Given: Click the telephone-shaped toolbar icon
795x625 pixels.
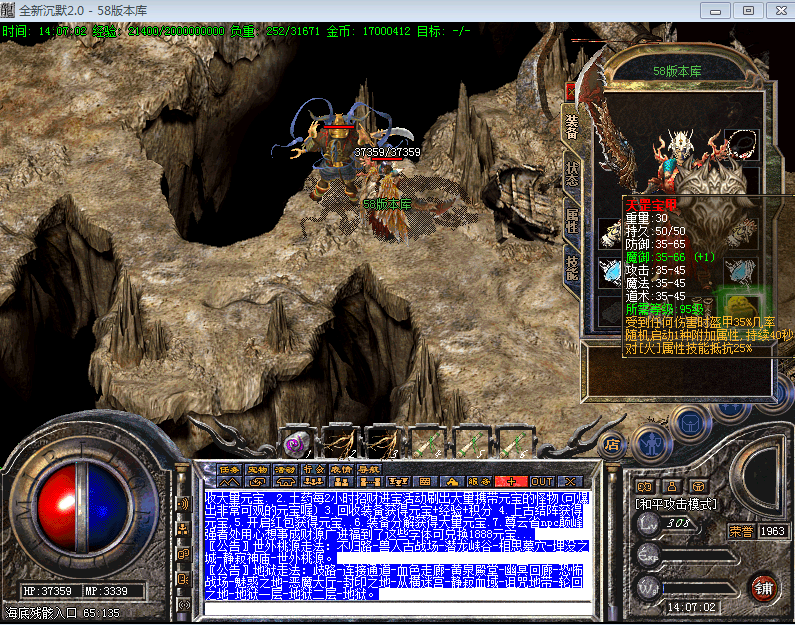Looking at the screenshot, I should click(285, 482).
